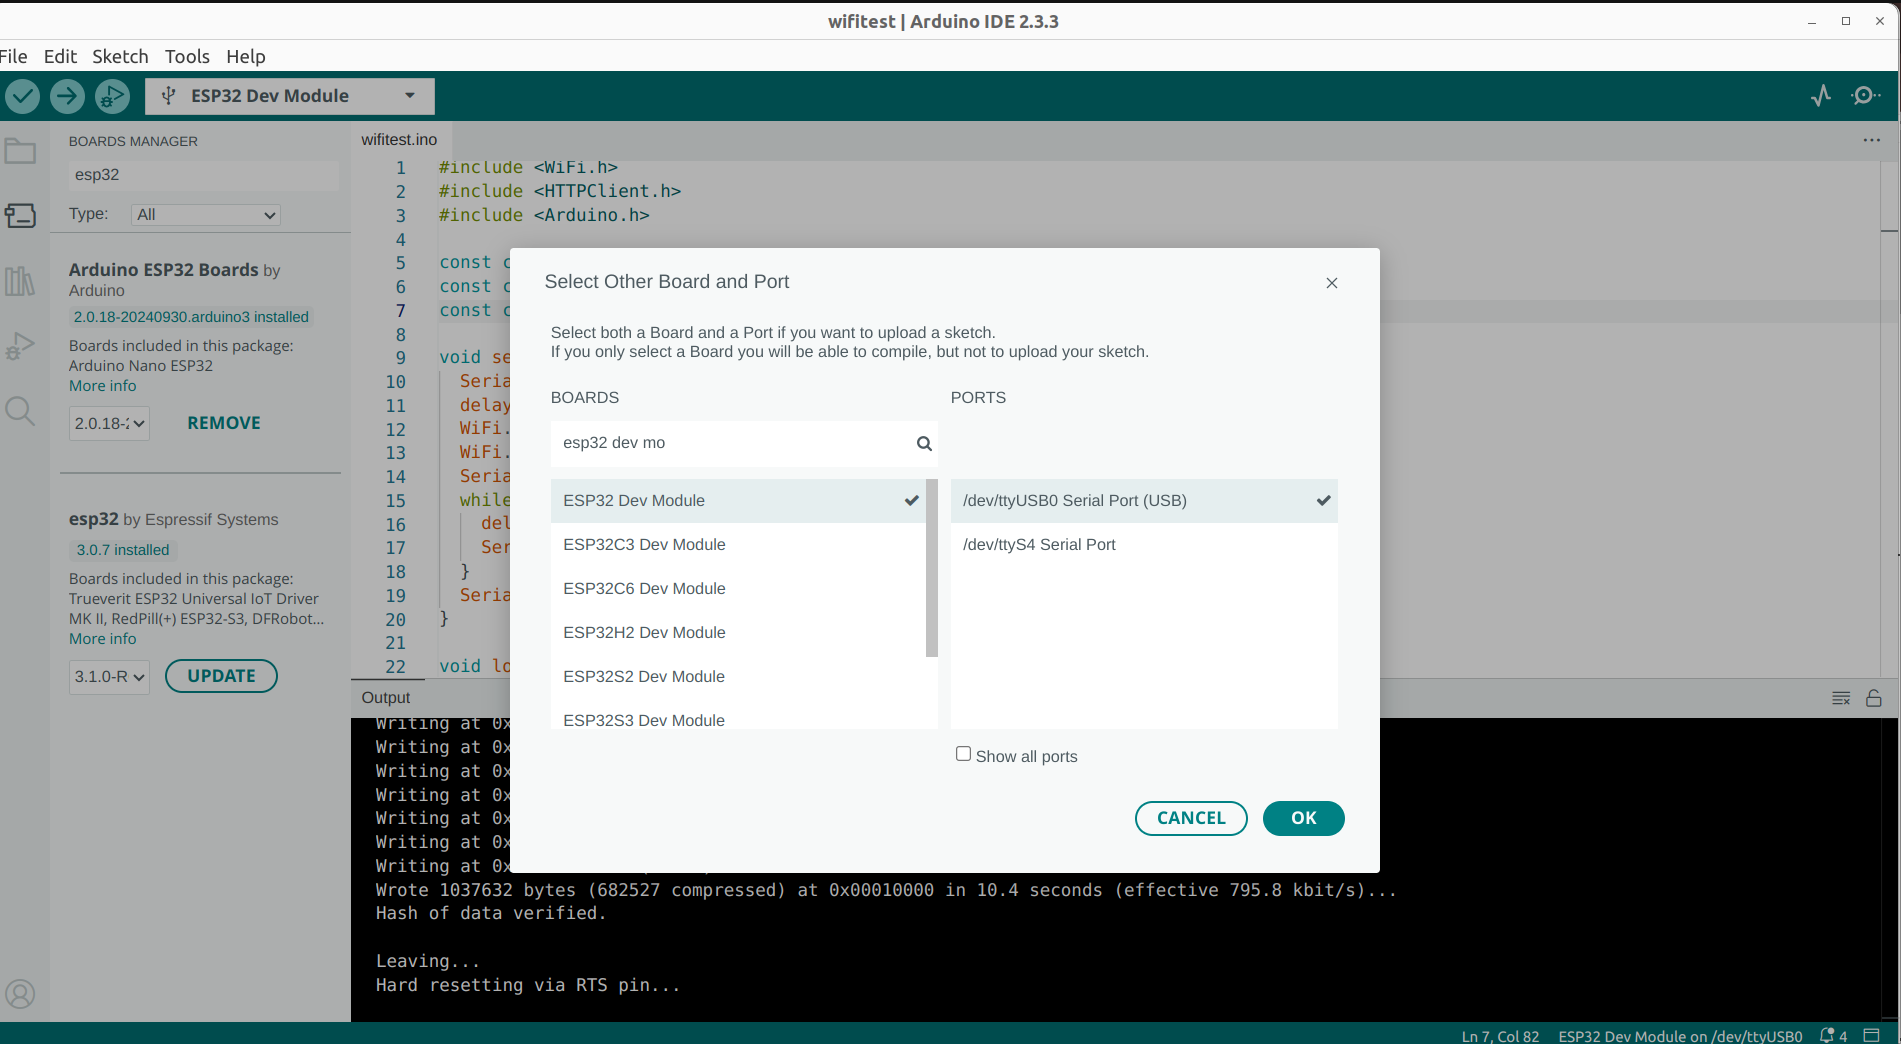Open the Serial Plotter icon
The image size is (1901, 1044).
click(x=1821, y=96)
